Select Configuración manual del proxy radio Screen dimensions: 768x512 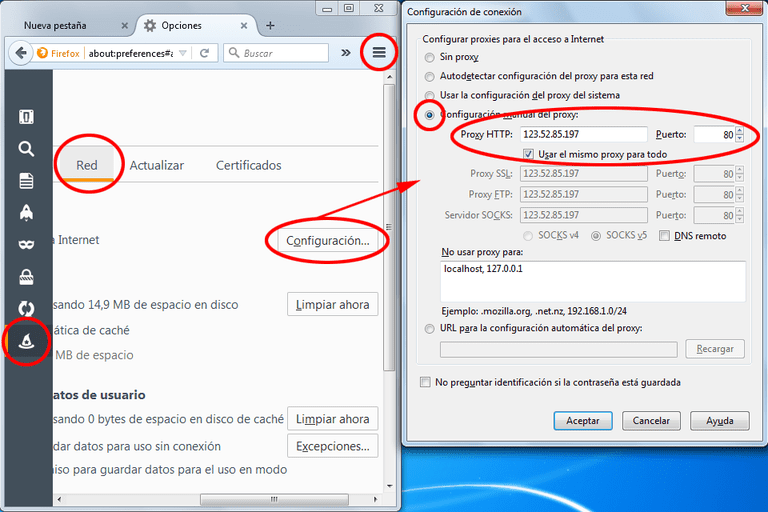coord(430,115)
